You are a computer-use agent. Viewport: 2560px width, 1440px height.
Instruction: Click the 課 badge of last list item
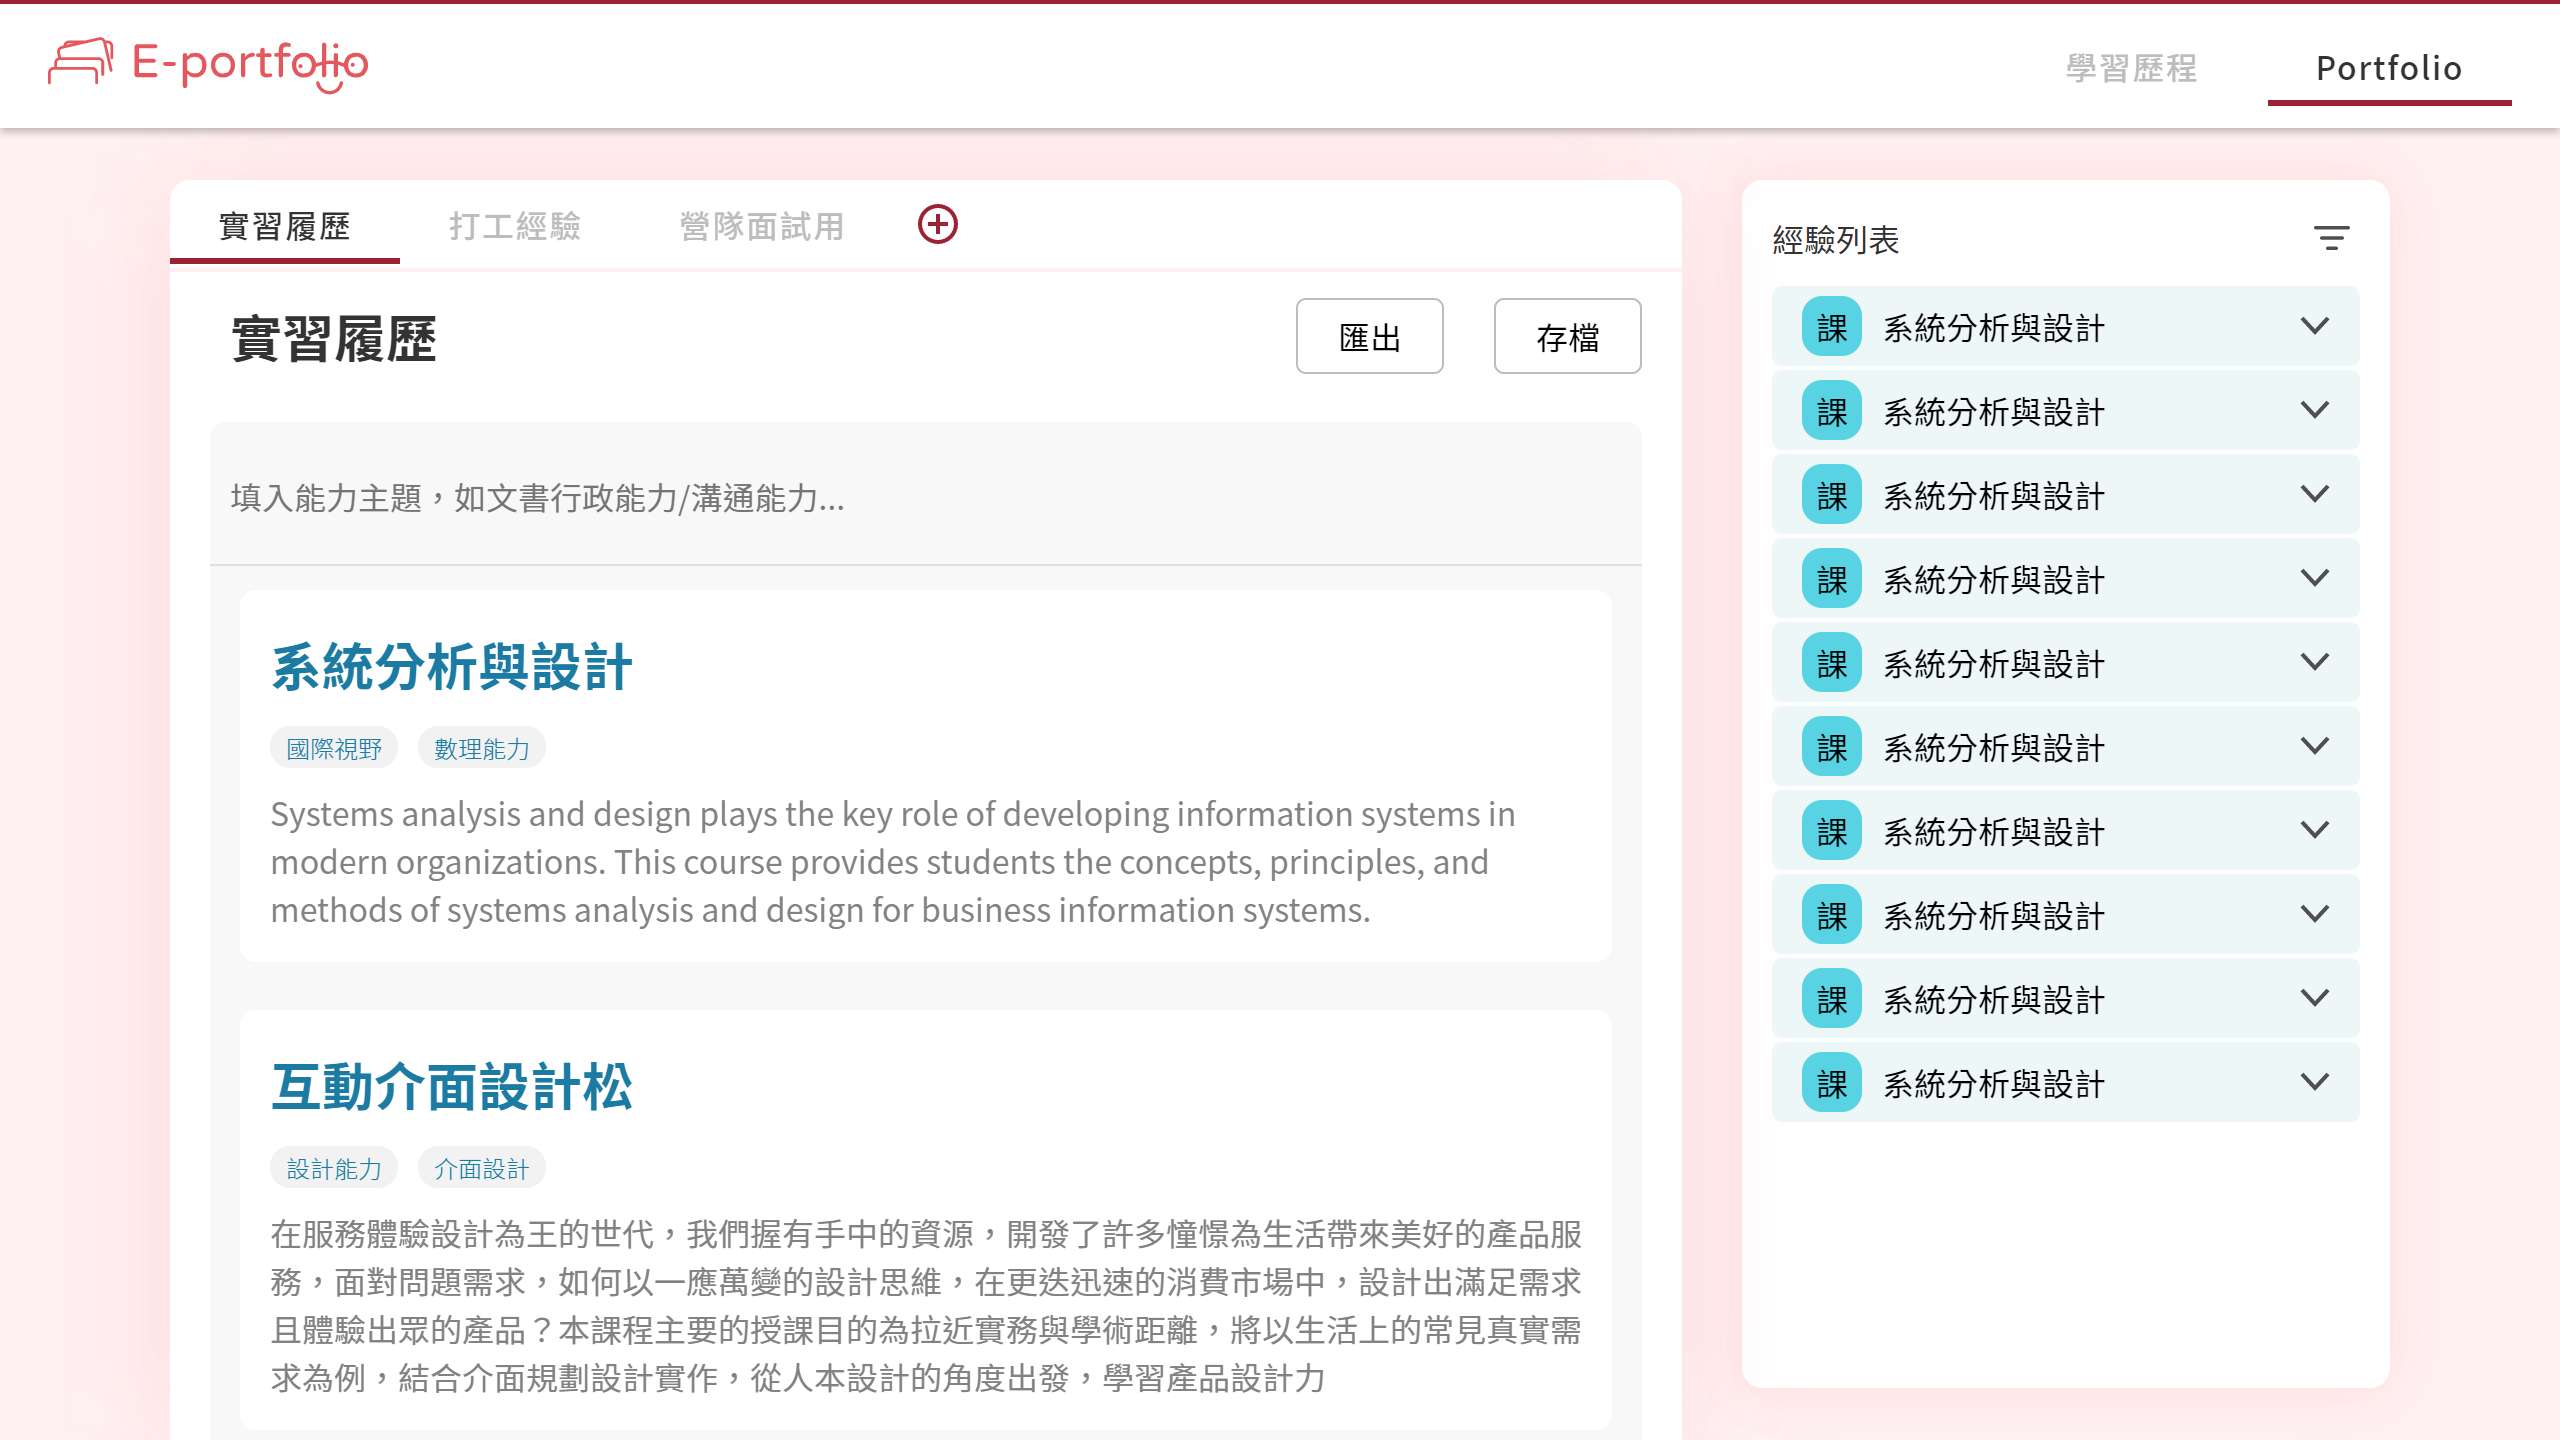1831,1083
